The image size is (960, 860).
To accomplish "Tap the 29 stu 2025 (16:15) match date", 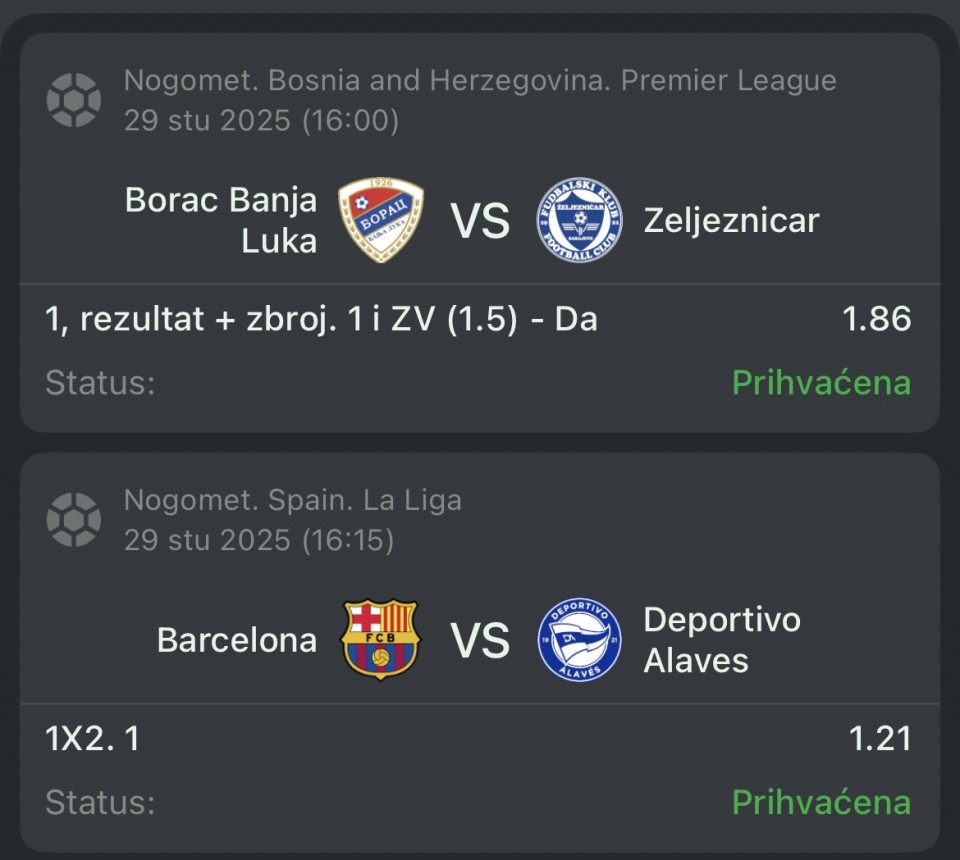I will (x=259, y=541).
